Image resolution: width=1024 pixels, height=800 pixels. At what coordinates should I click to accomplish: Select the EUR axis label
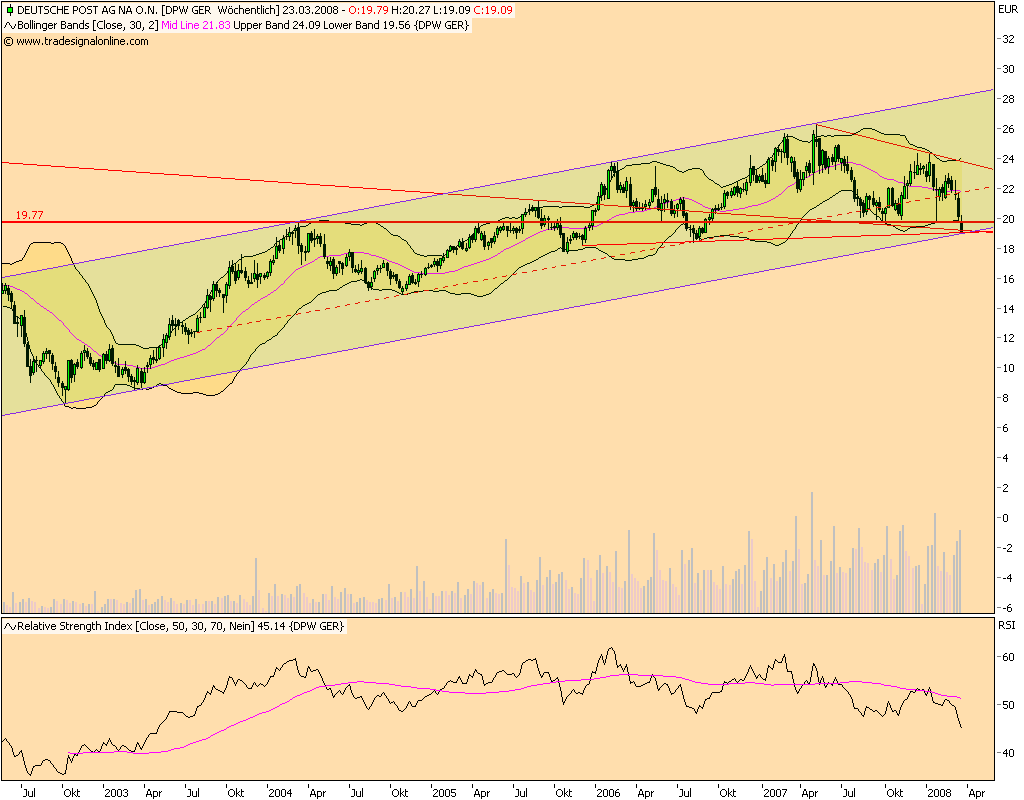pyautogui.click(x=1008, y=8)
